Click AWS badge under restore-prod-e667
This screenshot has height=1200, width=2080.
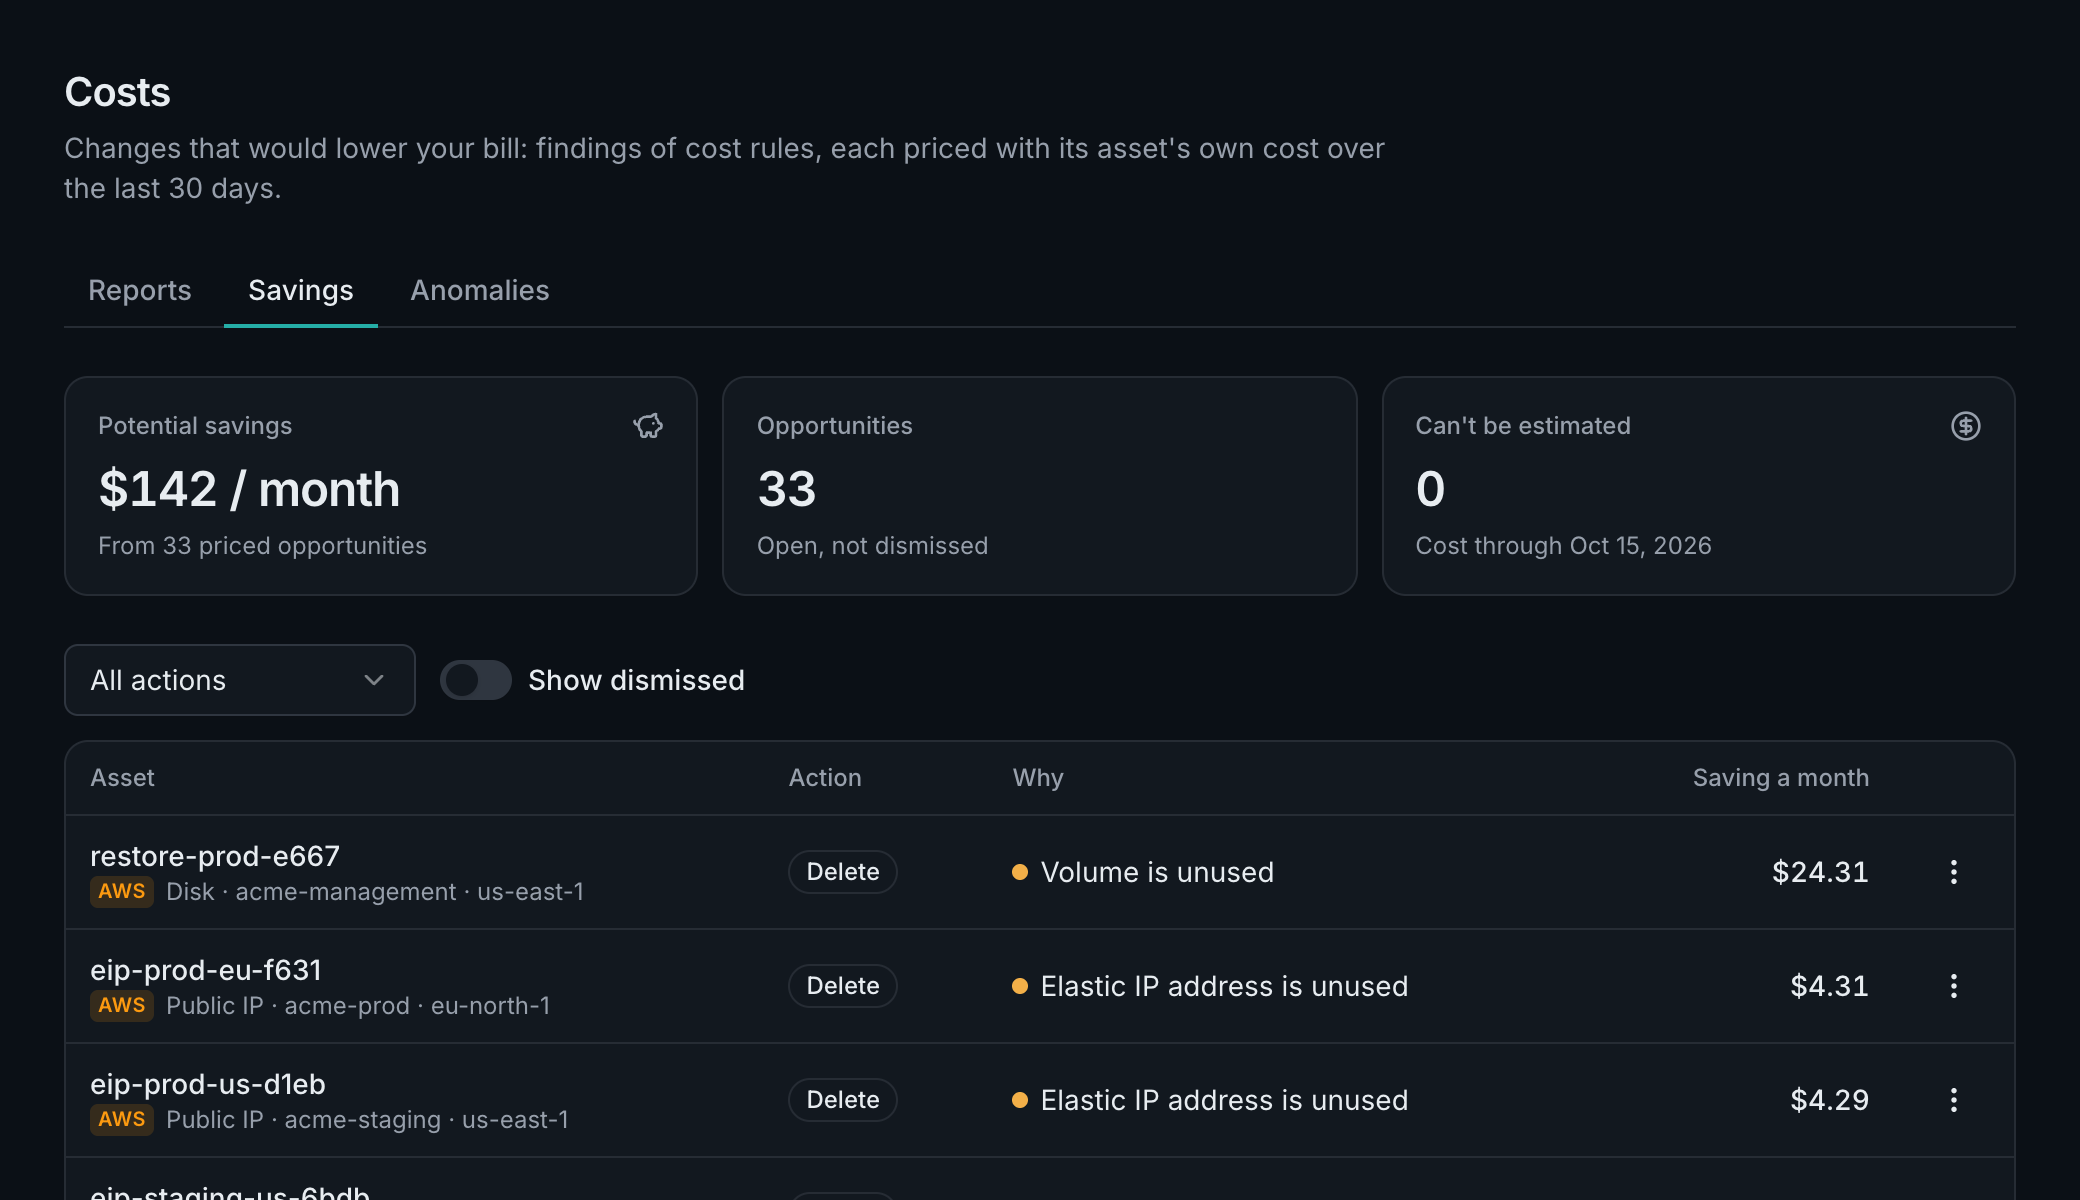122,892
